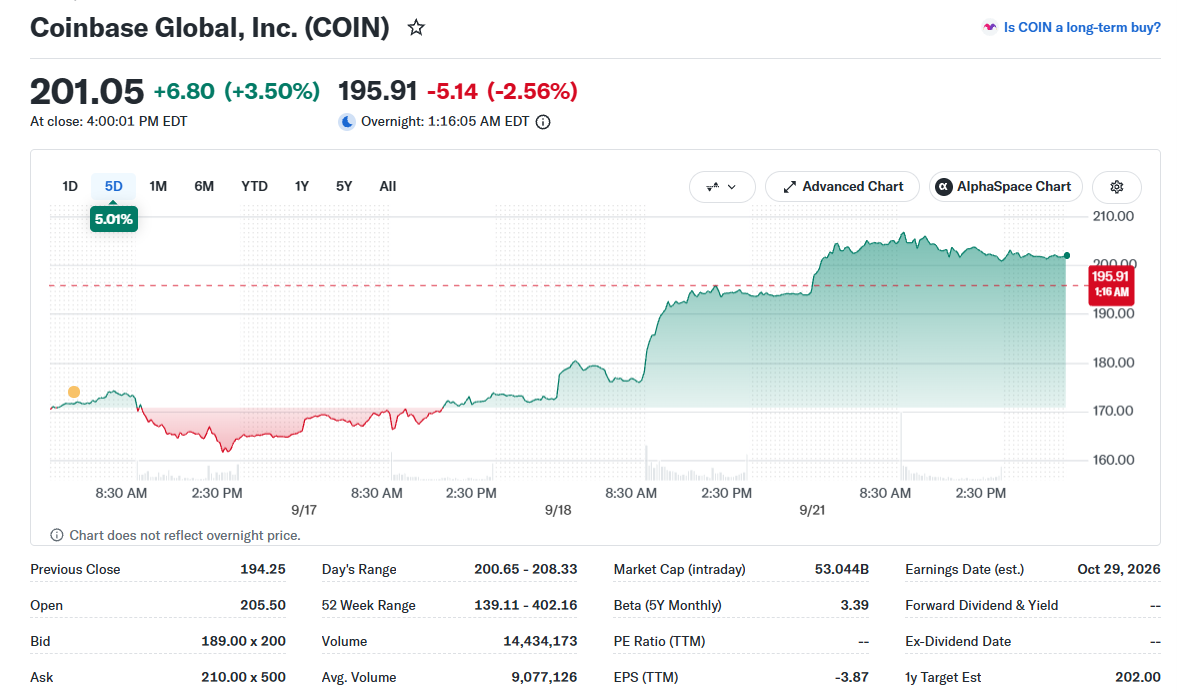Click the yellow event marker on chart
The width and height of the screenshot is (1177, 697).
pyautogui.click(x=74, y=392)
